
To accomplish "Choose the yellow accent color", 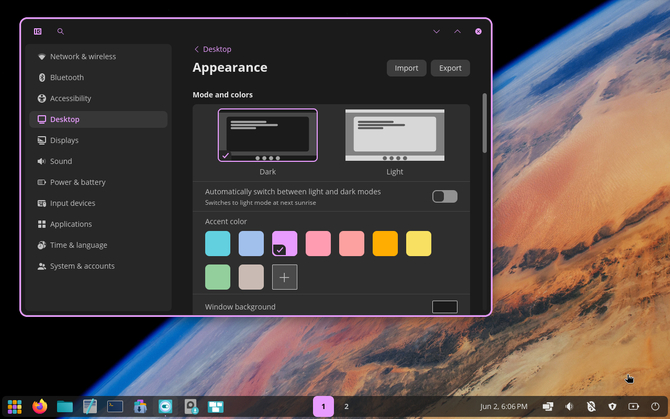I will pyautogui.click(x=419, y=243).
